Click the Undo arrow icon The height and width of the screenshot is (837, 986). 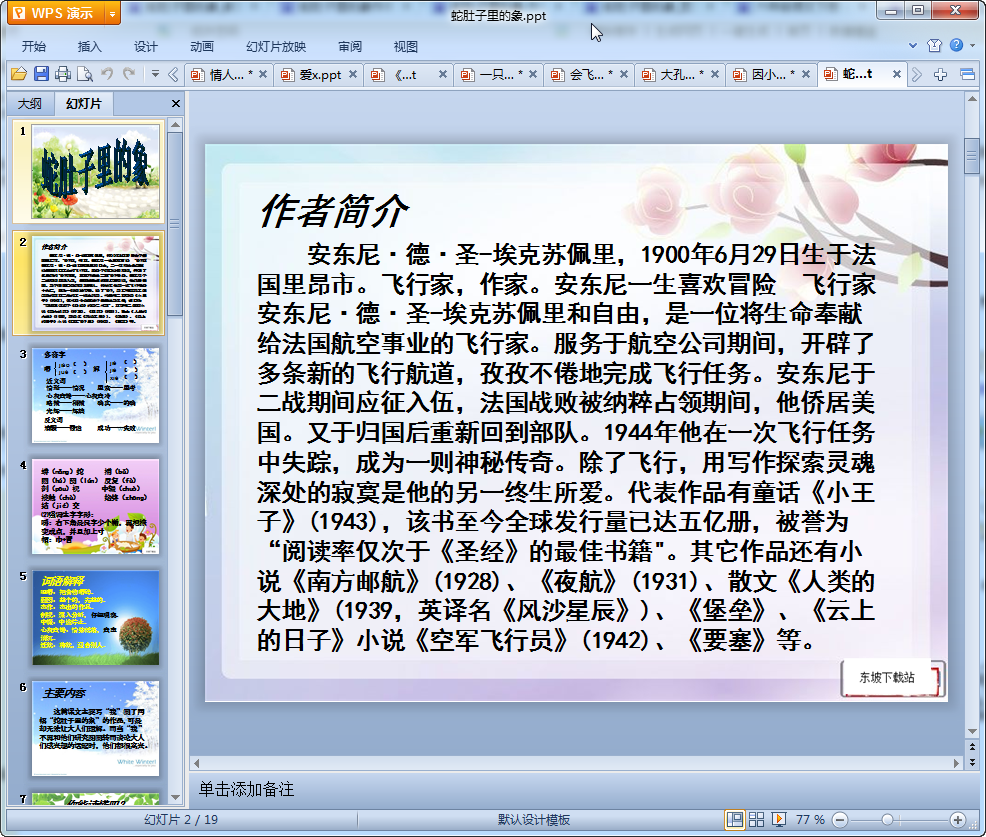pos(107,74)
